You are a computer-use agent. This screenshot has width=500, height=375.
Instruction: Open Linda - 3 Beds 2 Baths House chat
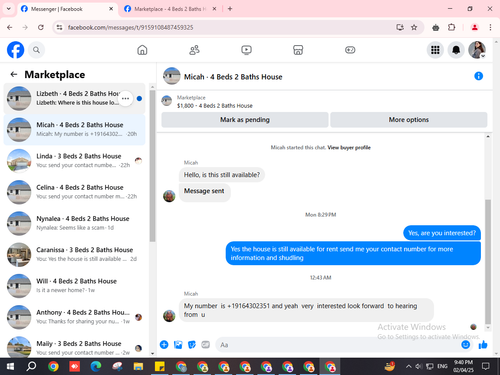74,161
